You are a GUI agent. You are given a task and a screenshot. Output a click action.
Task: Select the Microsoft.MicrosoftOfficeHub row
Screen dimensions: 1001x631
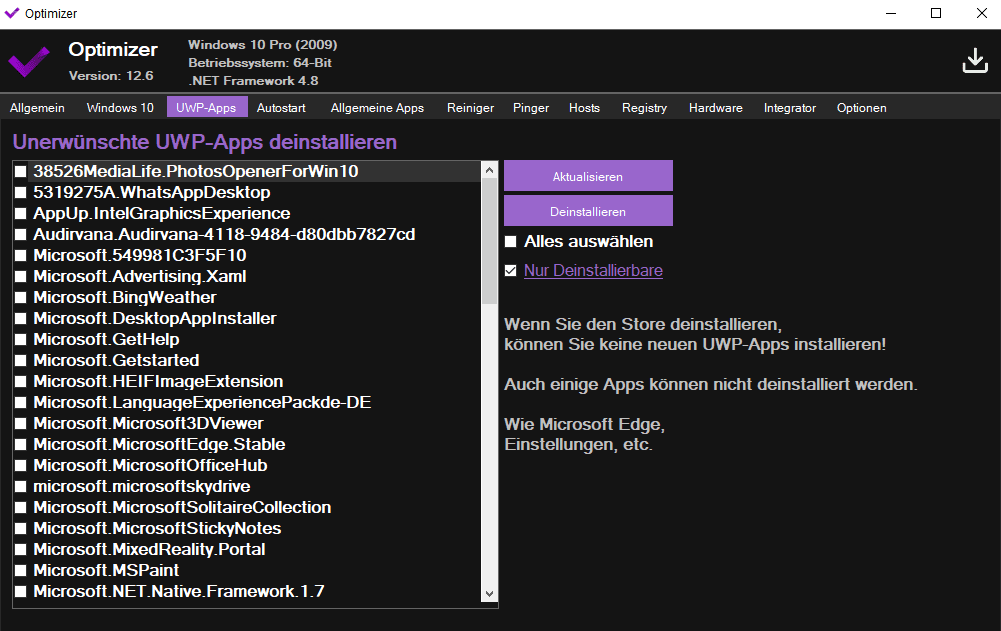point(246,466)
